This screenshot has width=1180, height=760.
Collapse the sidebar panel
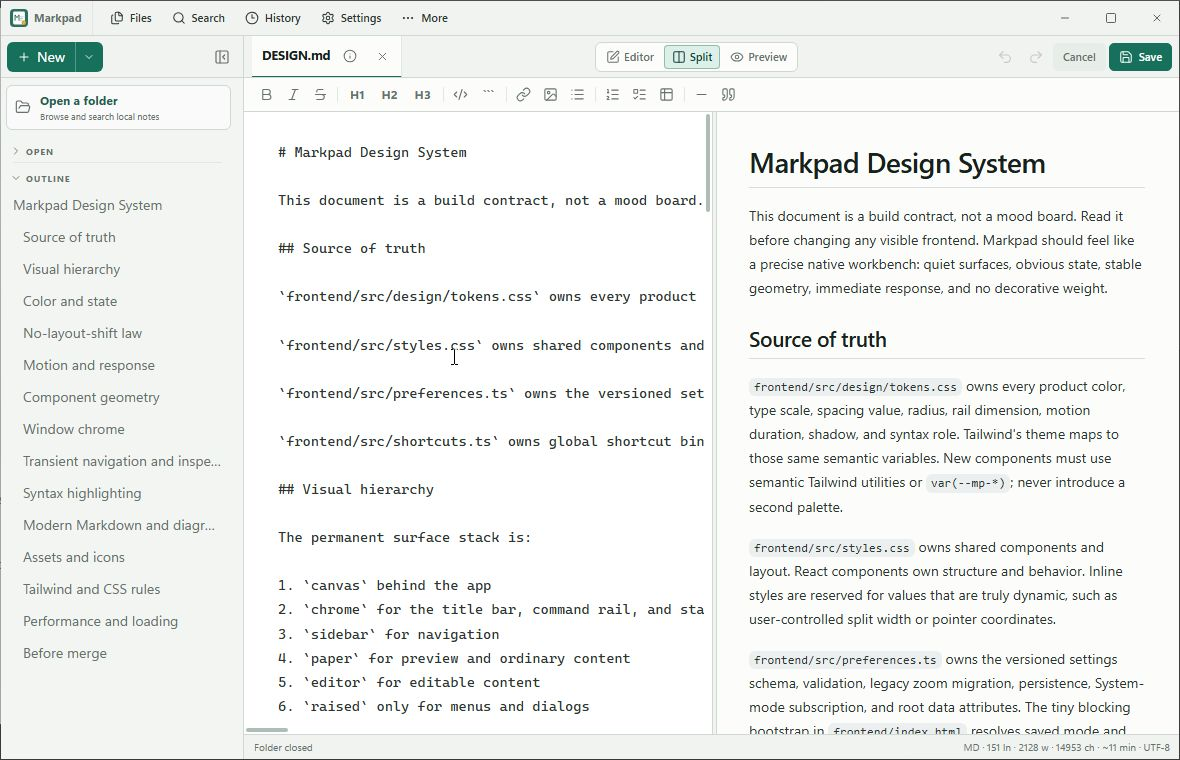(x=222, y=57)
